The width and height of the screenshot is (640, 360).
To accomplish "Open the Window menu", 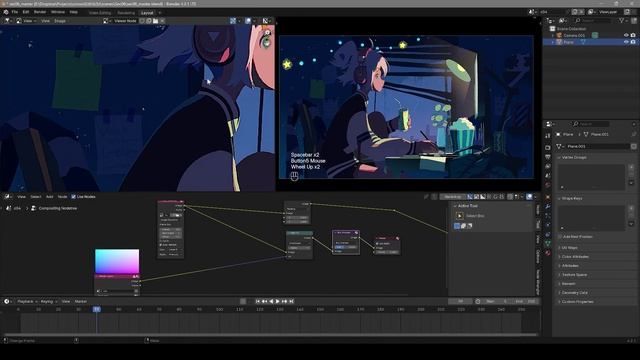I will click(x=58, y=12).
